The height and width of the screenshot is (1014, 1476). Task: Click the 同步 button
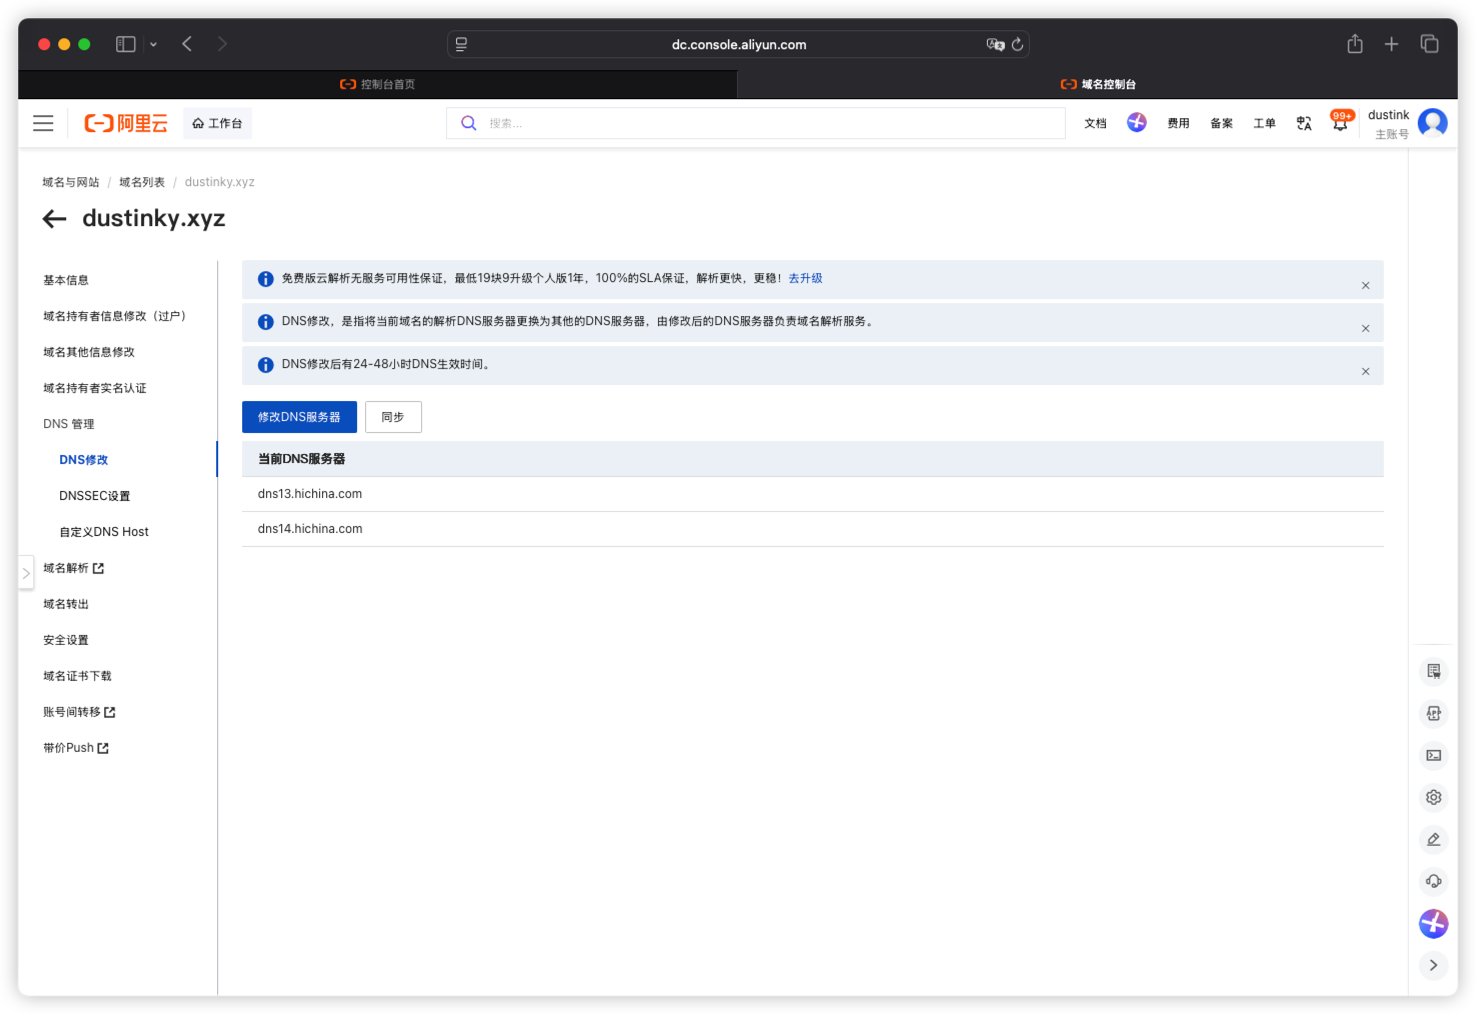[x=393, y=417]
